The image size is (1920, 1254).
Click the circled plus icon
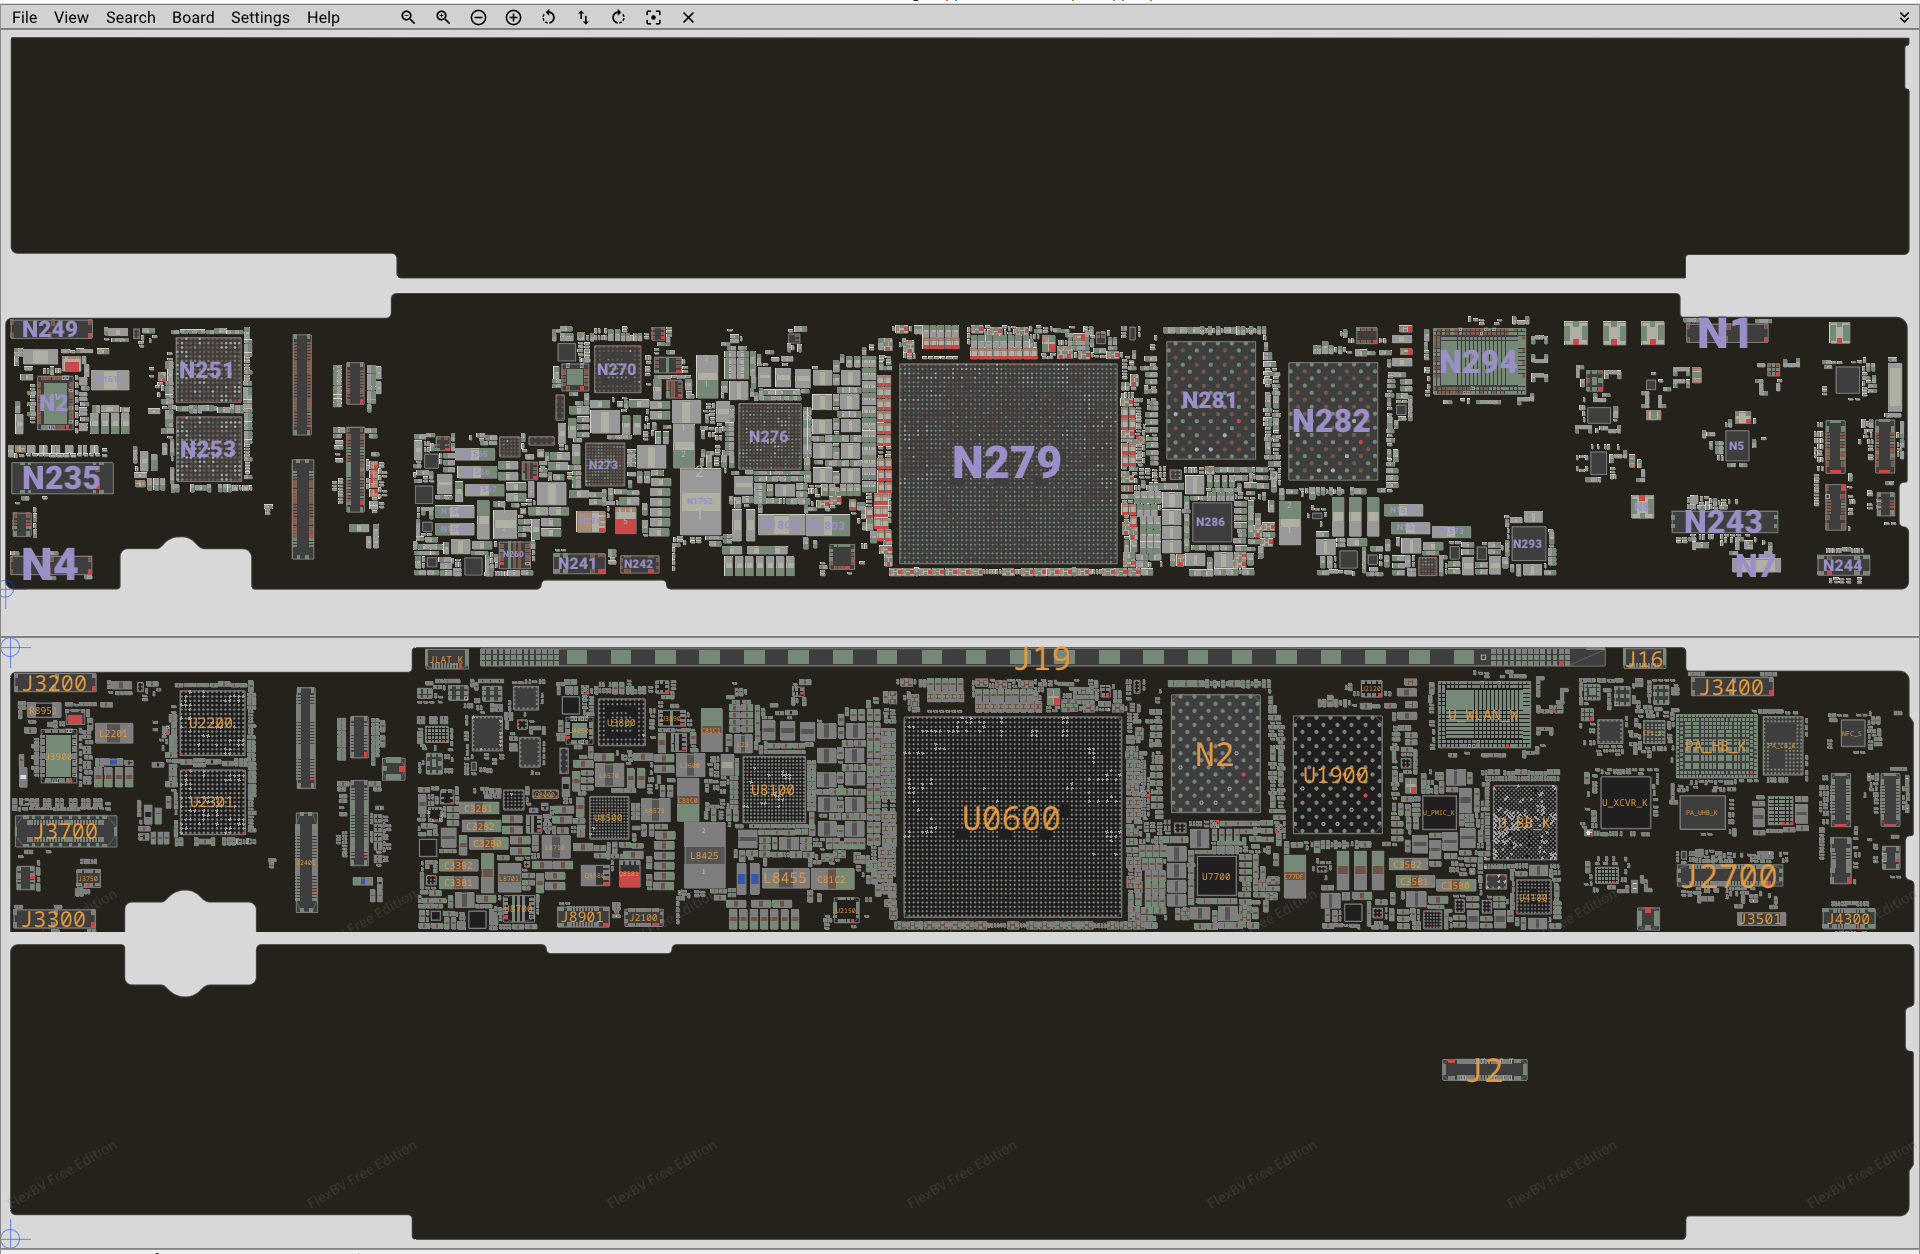point(513,17)
